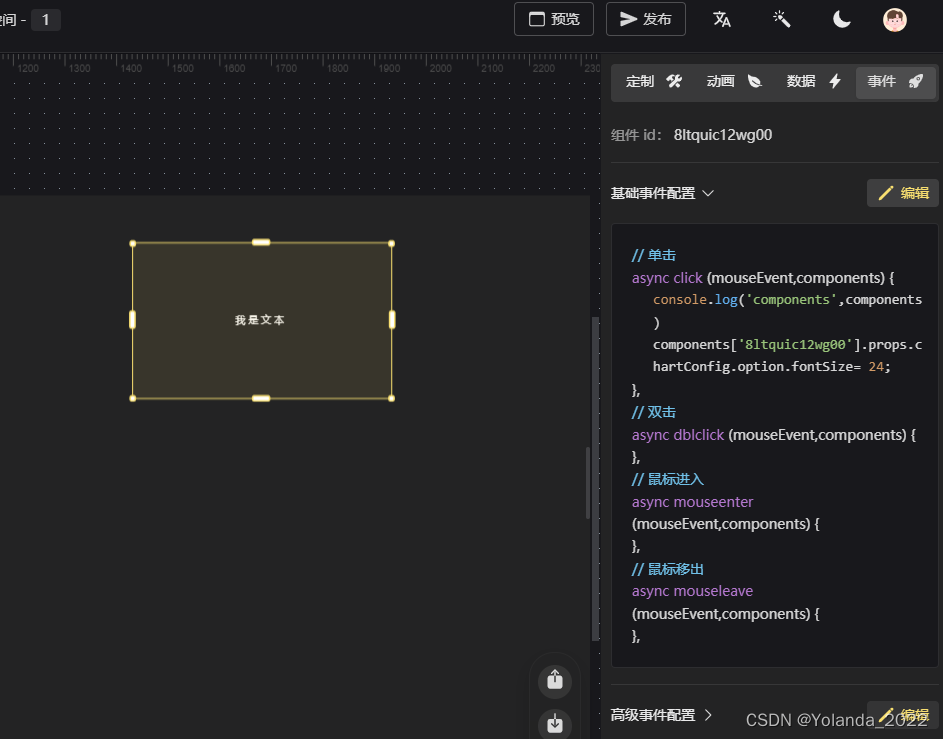This screenshot has height=739, width=943.
Task: Select the 我是文本 text component on canvas
Action: [259, 320]
